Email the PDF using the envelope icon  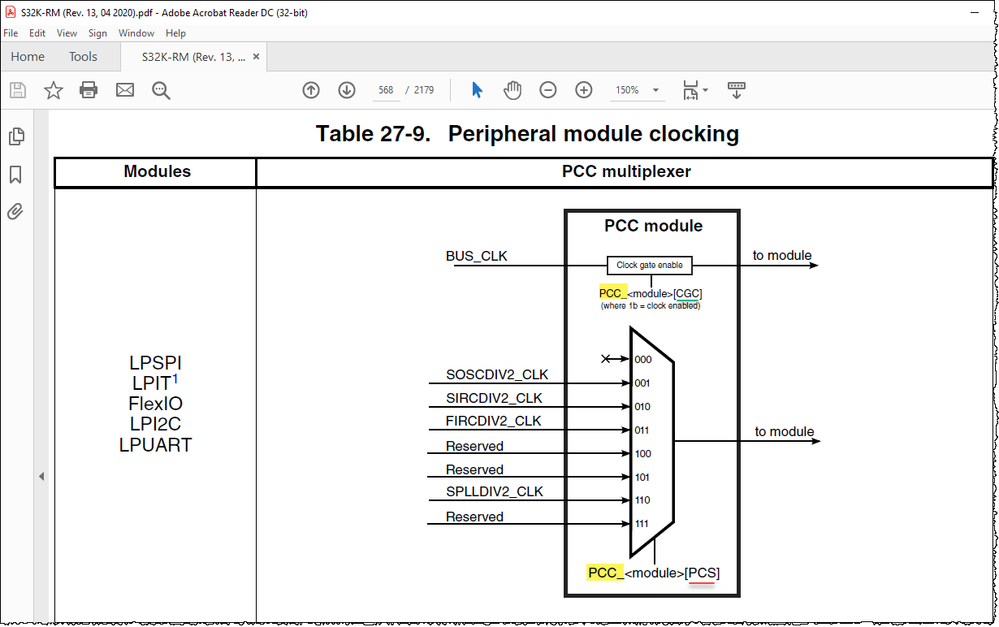pyautogui.click(x=124, y=90)
